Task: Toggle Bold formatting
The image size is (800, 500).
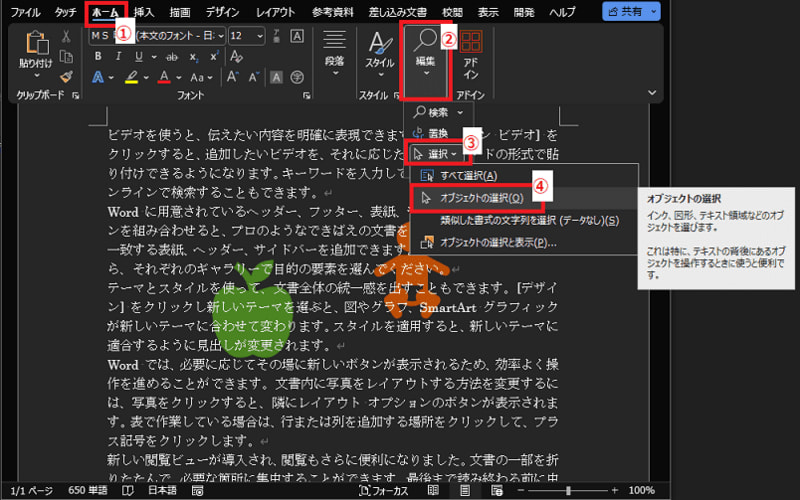Action: click(x=98, y=56)
